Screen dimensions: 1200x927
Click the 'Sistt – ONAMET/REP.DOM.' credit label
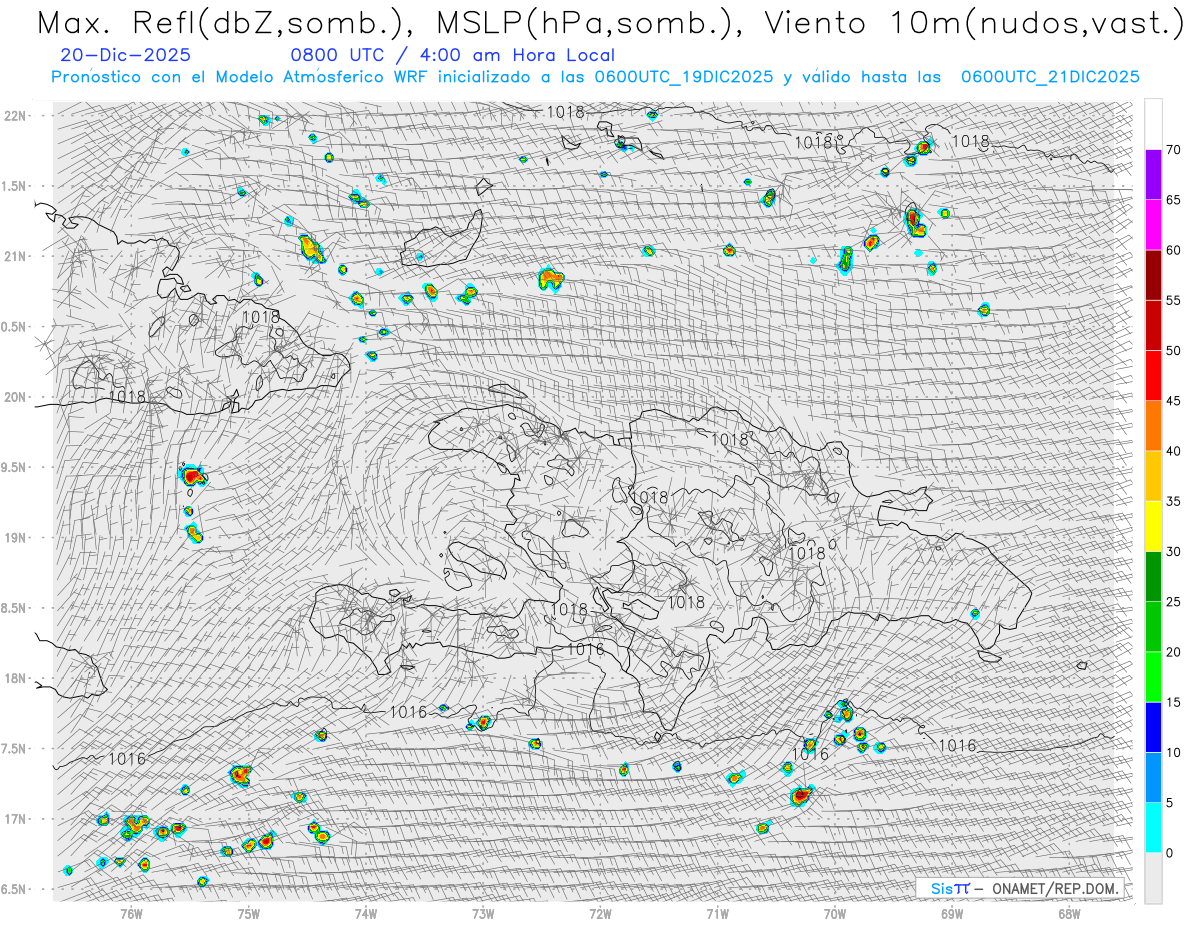[x=1024, y=888]
